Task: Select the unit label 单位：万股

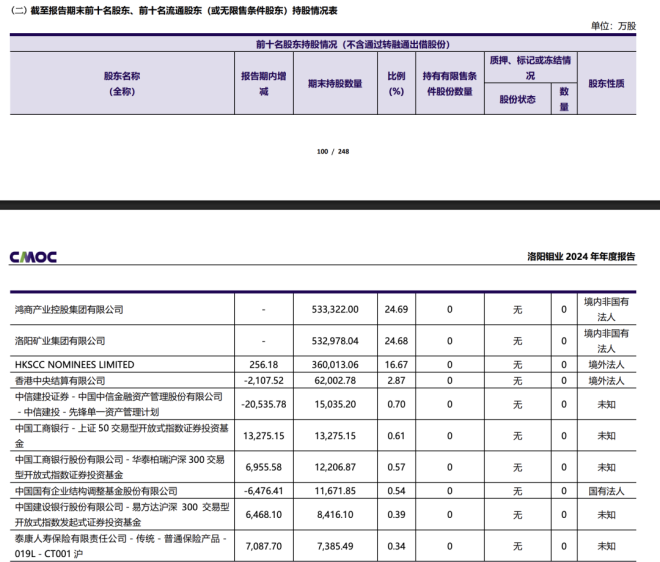Action: coord(613,26)
